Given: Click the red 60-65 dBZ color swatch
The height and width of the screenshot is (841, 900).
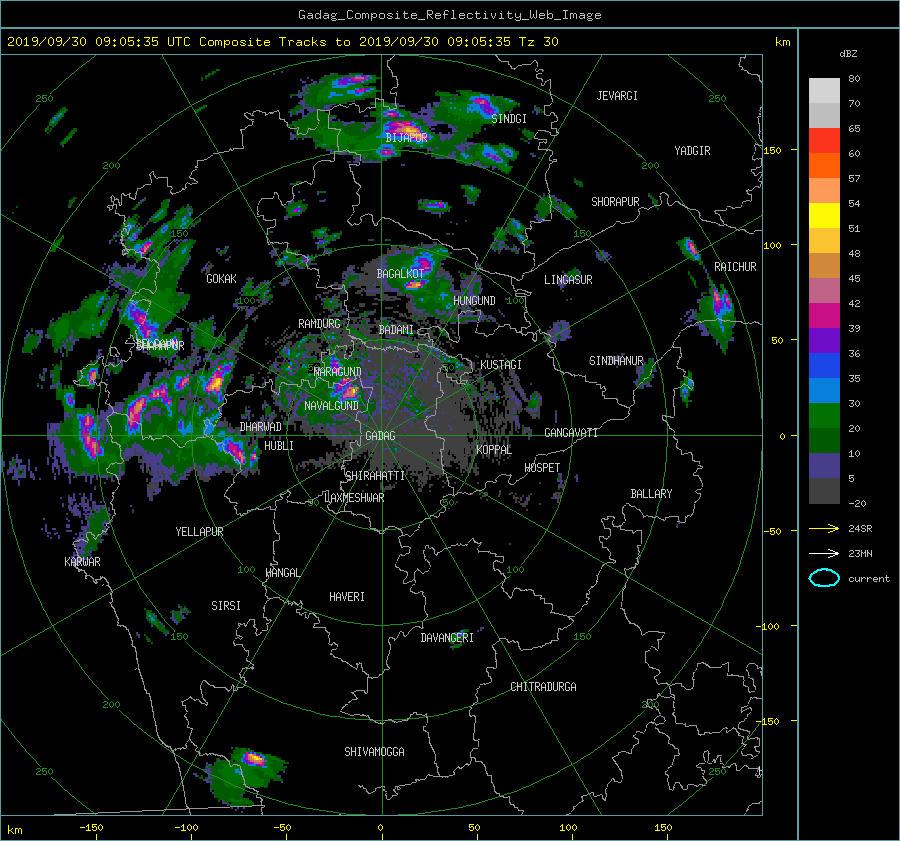Looking at the screenshot, I should (x=824, y=141).
